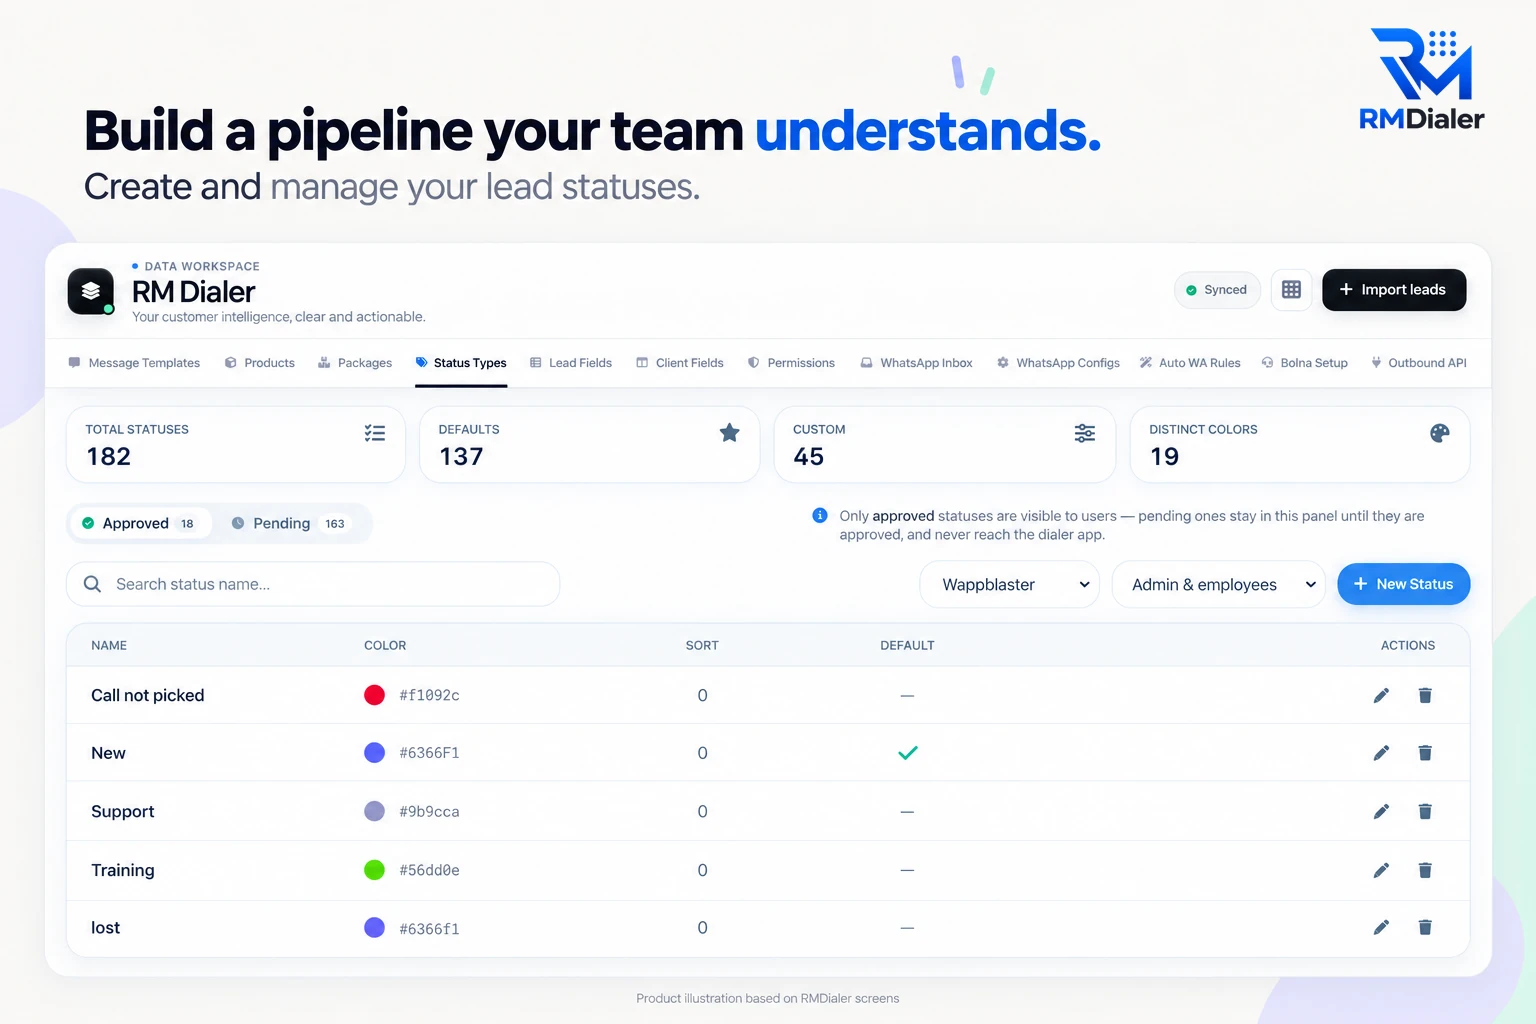
Task: Click the Defaults 137 card
Action: (x=590, y=444)
